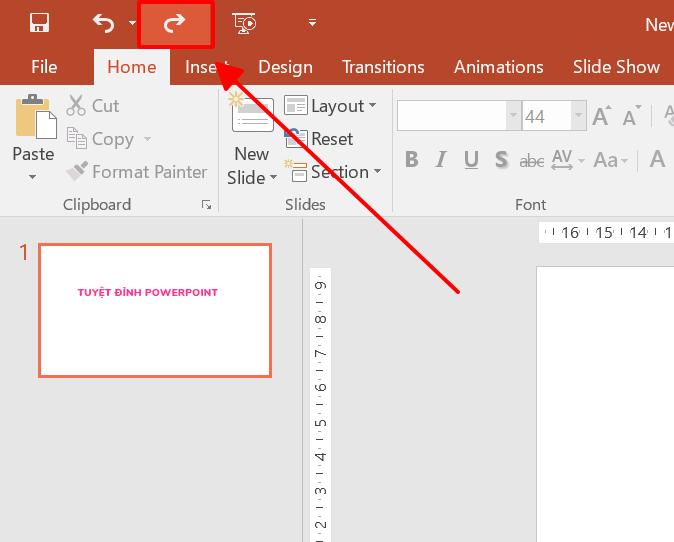The image size is (674, 542).
Task: Open Change Case menu
Action: coord(611,160)
